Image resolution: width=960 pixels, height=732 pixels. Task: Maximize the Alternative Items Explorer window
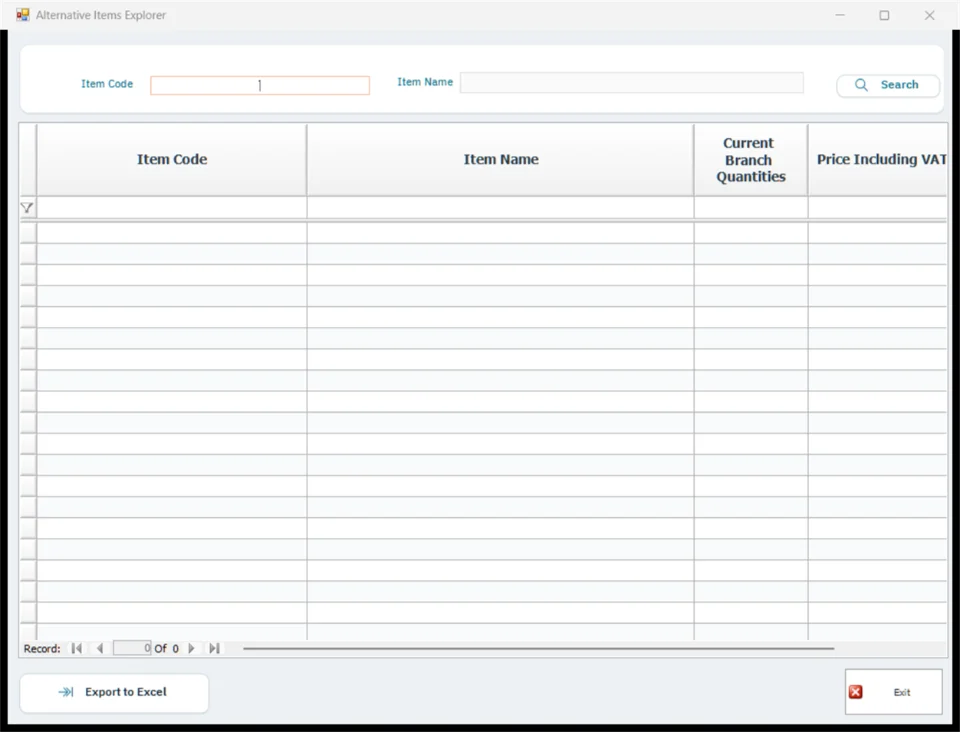[x=885, y=15]
